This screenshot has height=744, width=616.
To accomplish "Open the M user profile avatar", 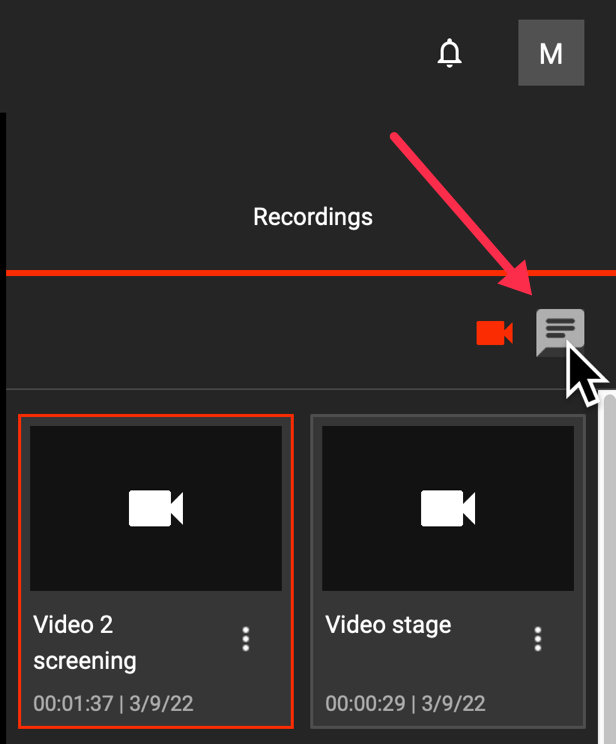I will point(551,53).
